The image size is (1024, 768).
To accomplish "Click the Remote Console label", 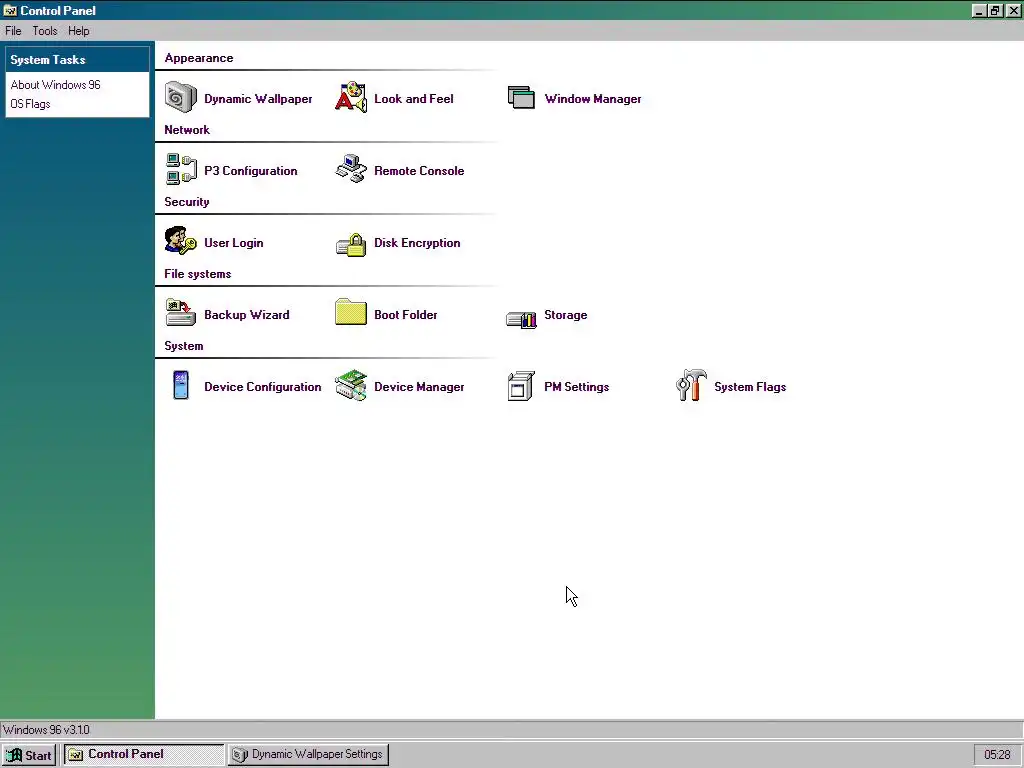I will pos(419,170).
